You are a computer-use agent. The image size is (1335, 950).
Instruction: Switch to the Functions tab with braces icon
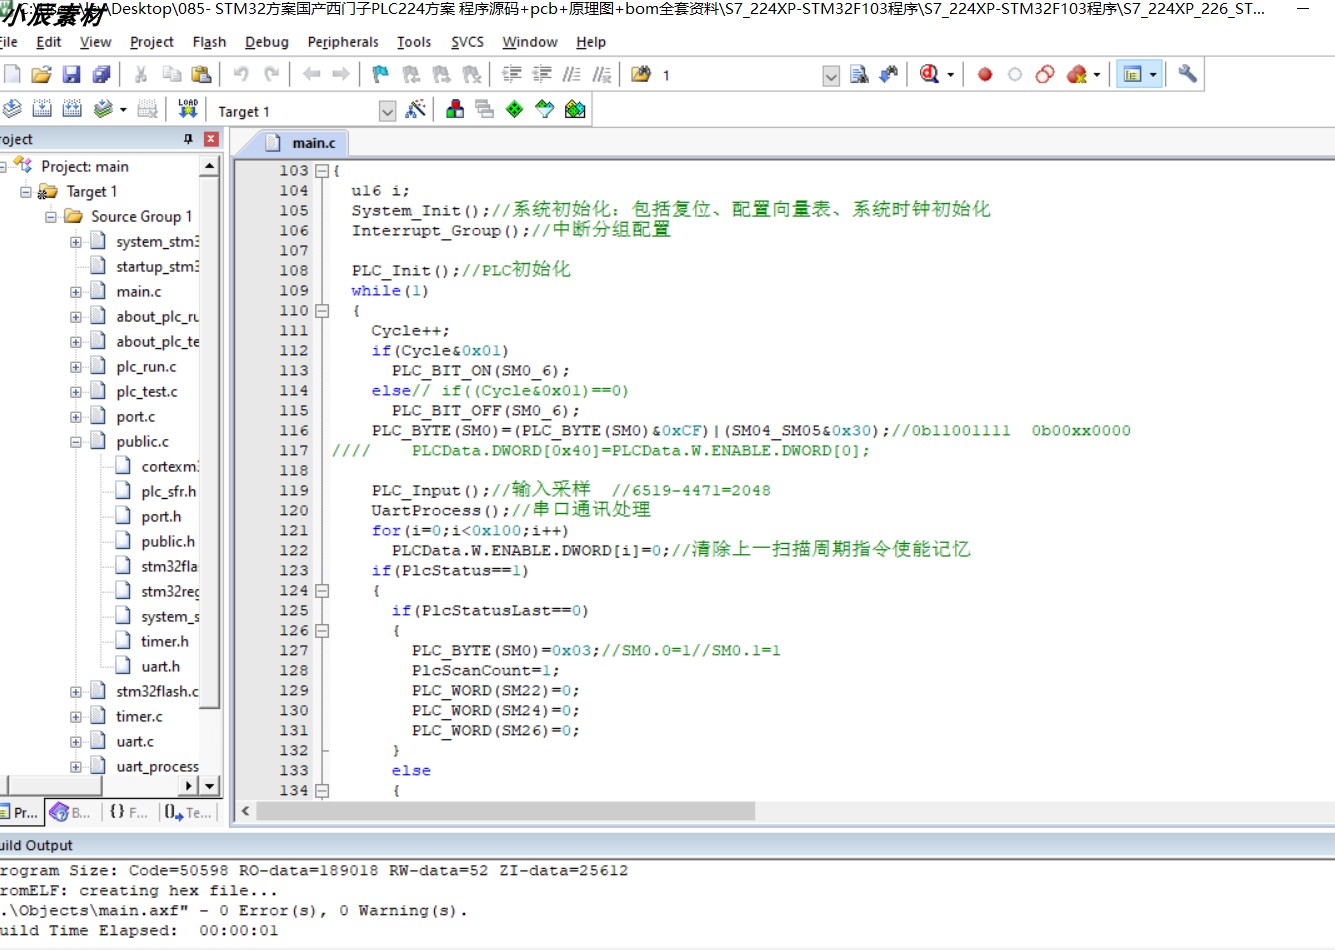tap(128, 812)
